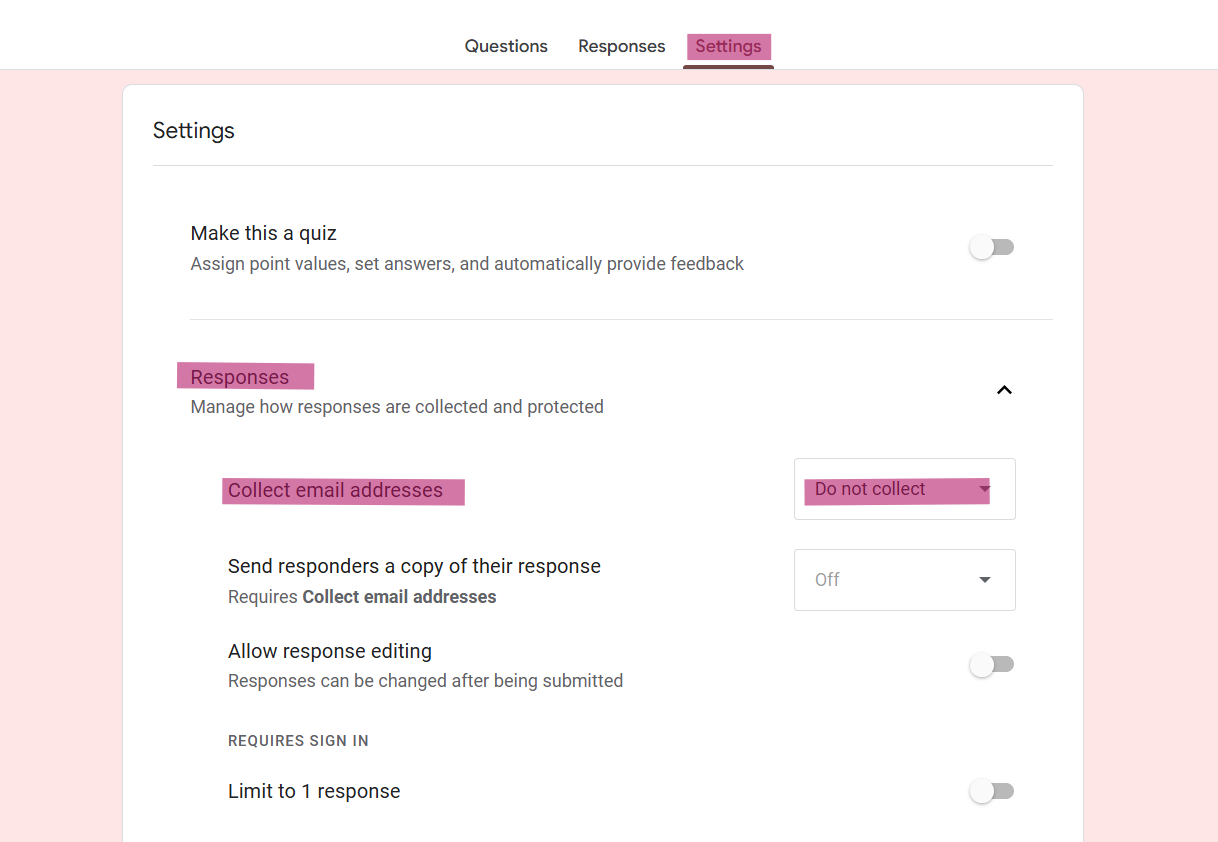The height and width of the screenshot is (842, 1218).
Task: Select the Settings tab
Action: pyautogui.click(x=728, y=47)
